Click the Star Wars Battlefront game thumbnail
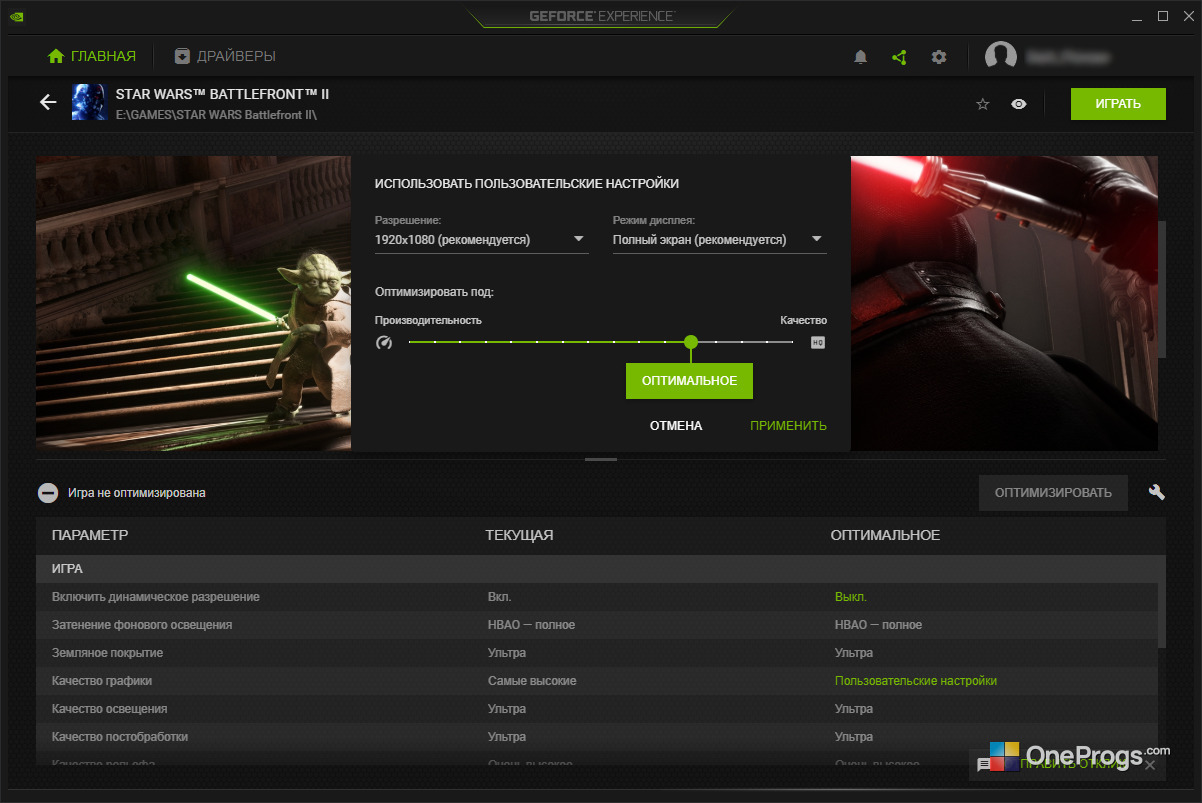The width and height of the screenshot is (1202, 803). 89,102
